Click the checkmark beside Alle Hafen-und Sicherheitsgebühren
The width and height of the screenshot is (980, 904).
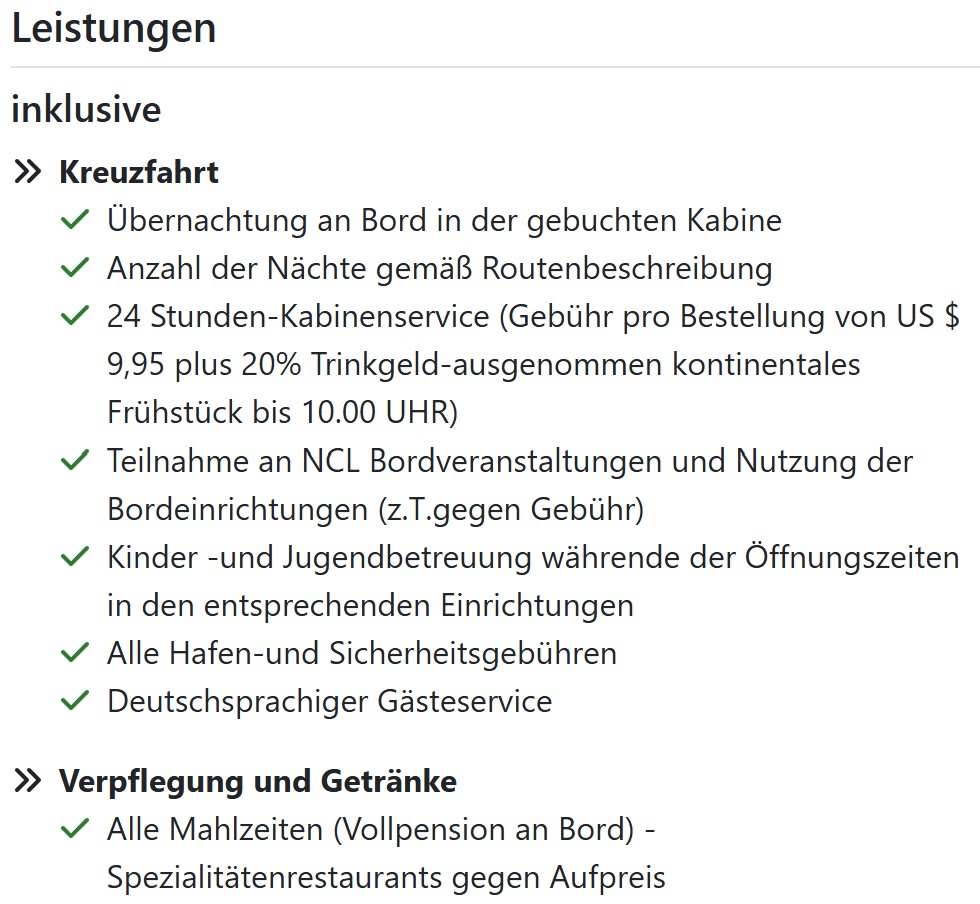[75, 653]
